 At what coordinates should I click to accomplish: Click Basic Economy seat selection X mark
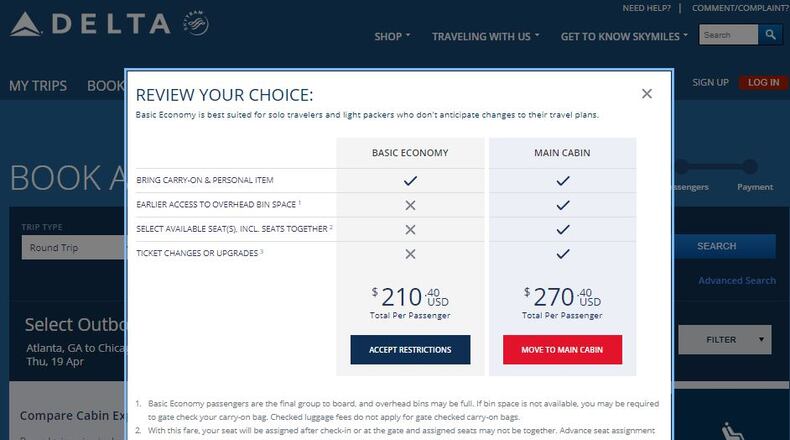(x=410, y=229)
